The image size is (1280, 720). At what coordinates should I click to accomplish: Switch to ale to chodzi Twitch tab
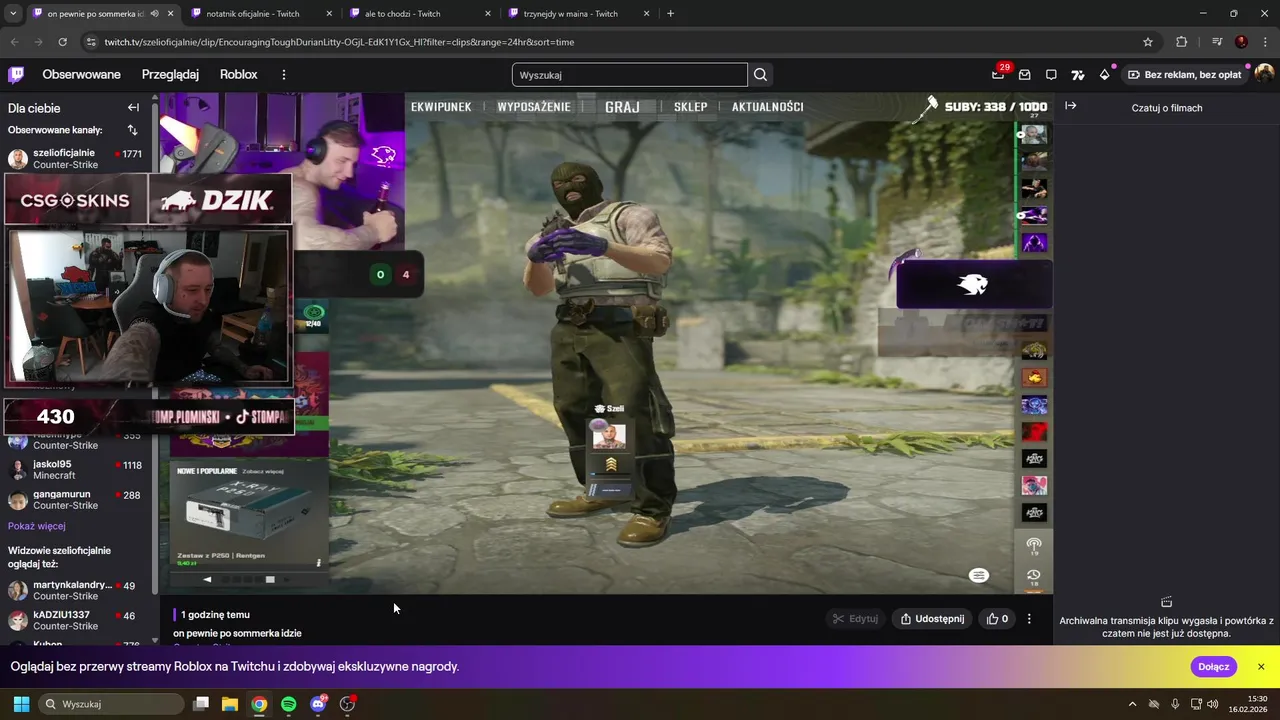[x=418, y=14]
